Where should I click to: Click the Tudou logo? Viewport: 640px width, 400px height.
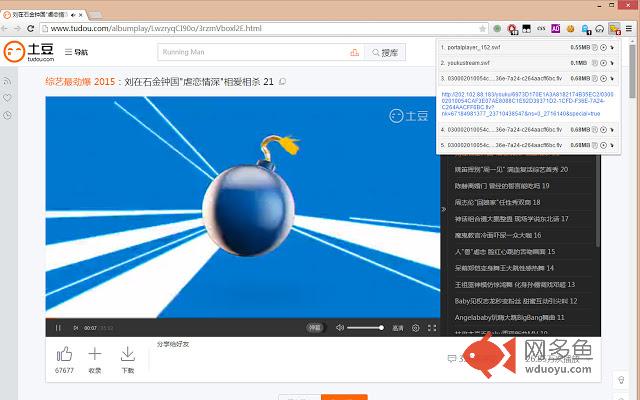point(29,51)
